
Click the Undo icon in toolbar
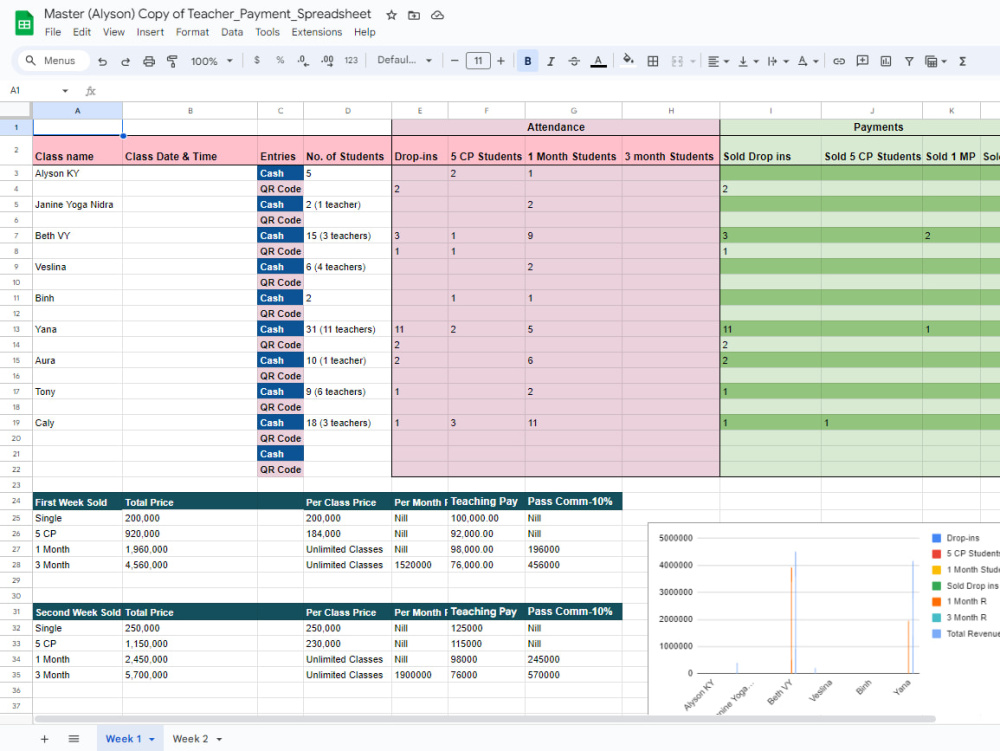point(102,61)
